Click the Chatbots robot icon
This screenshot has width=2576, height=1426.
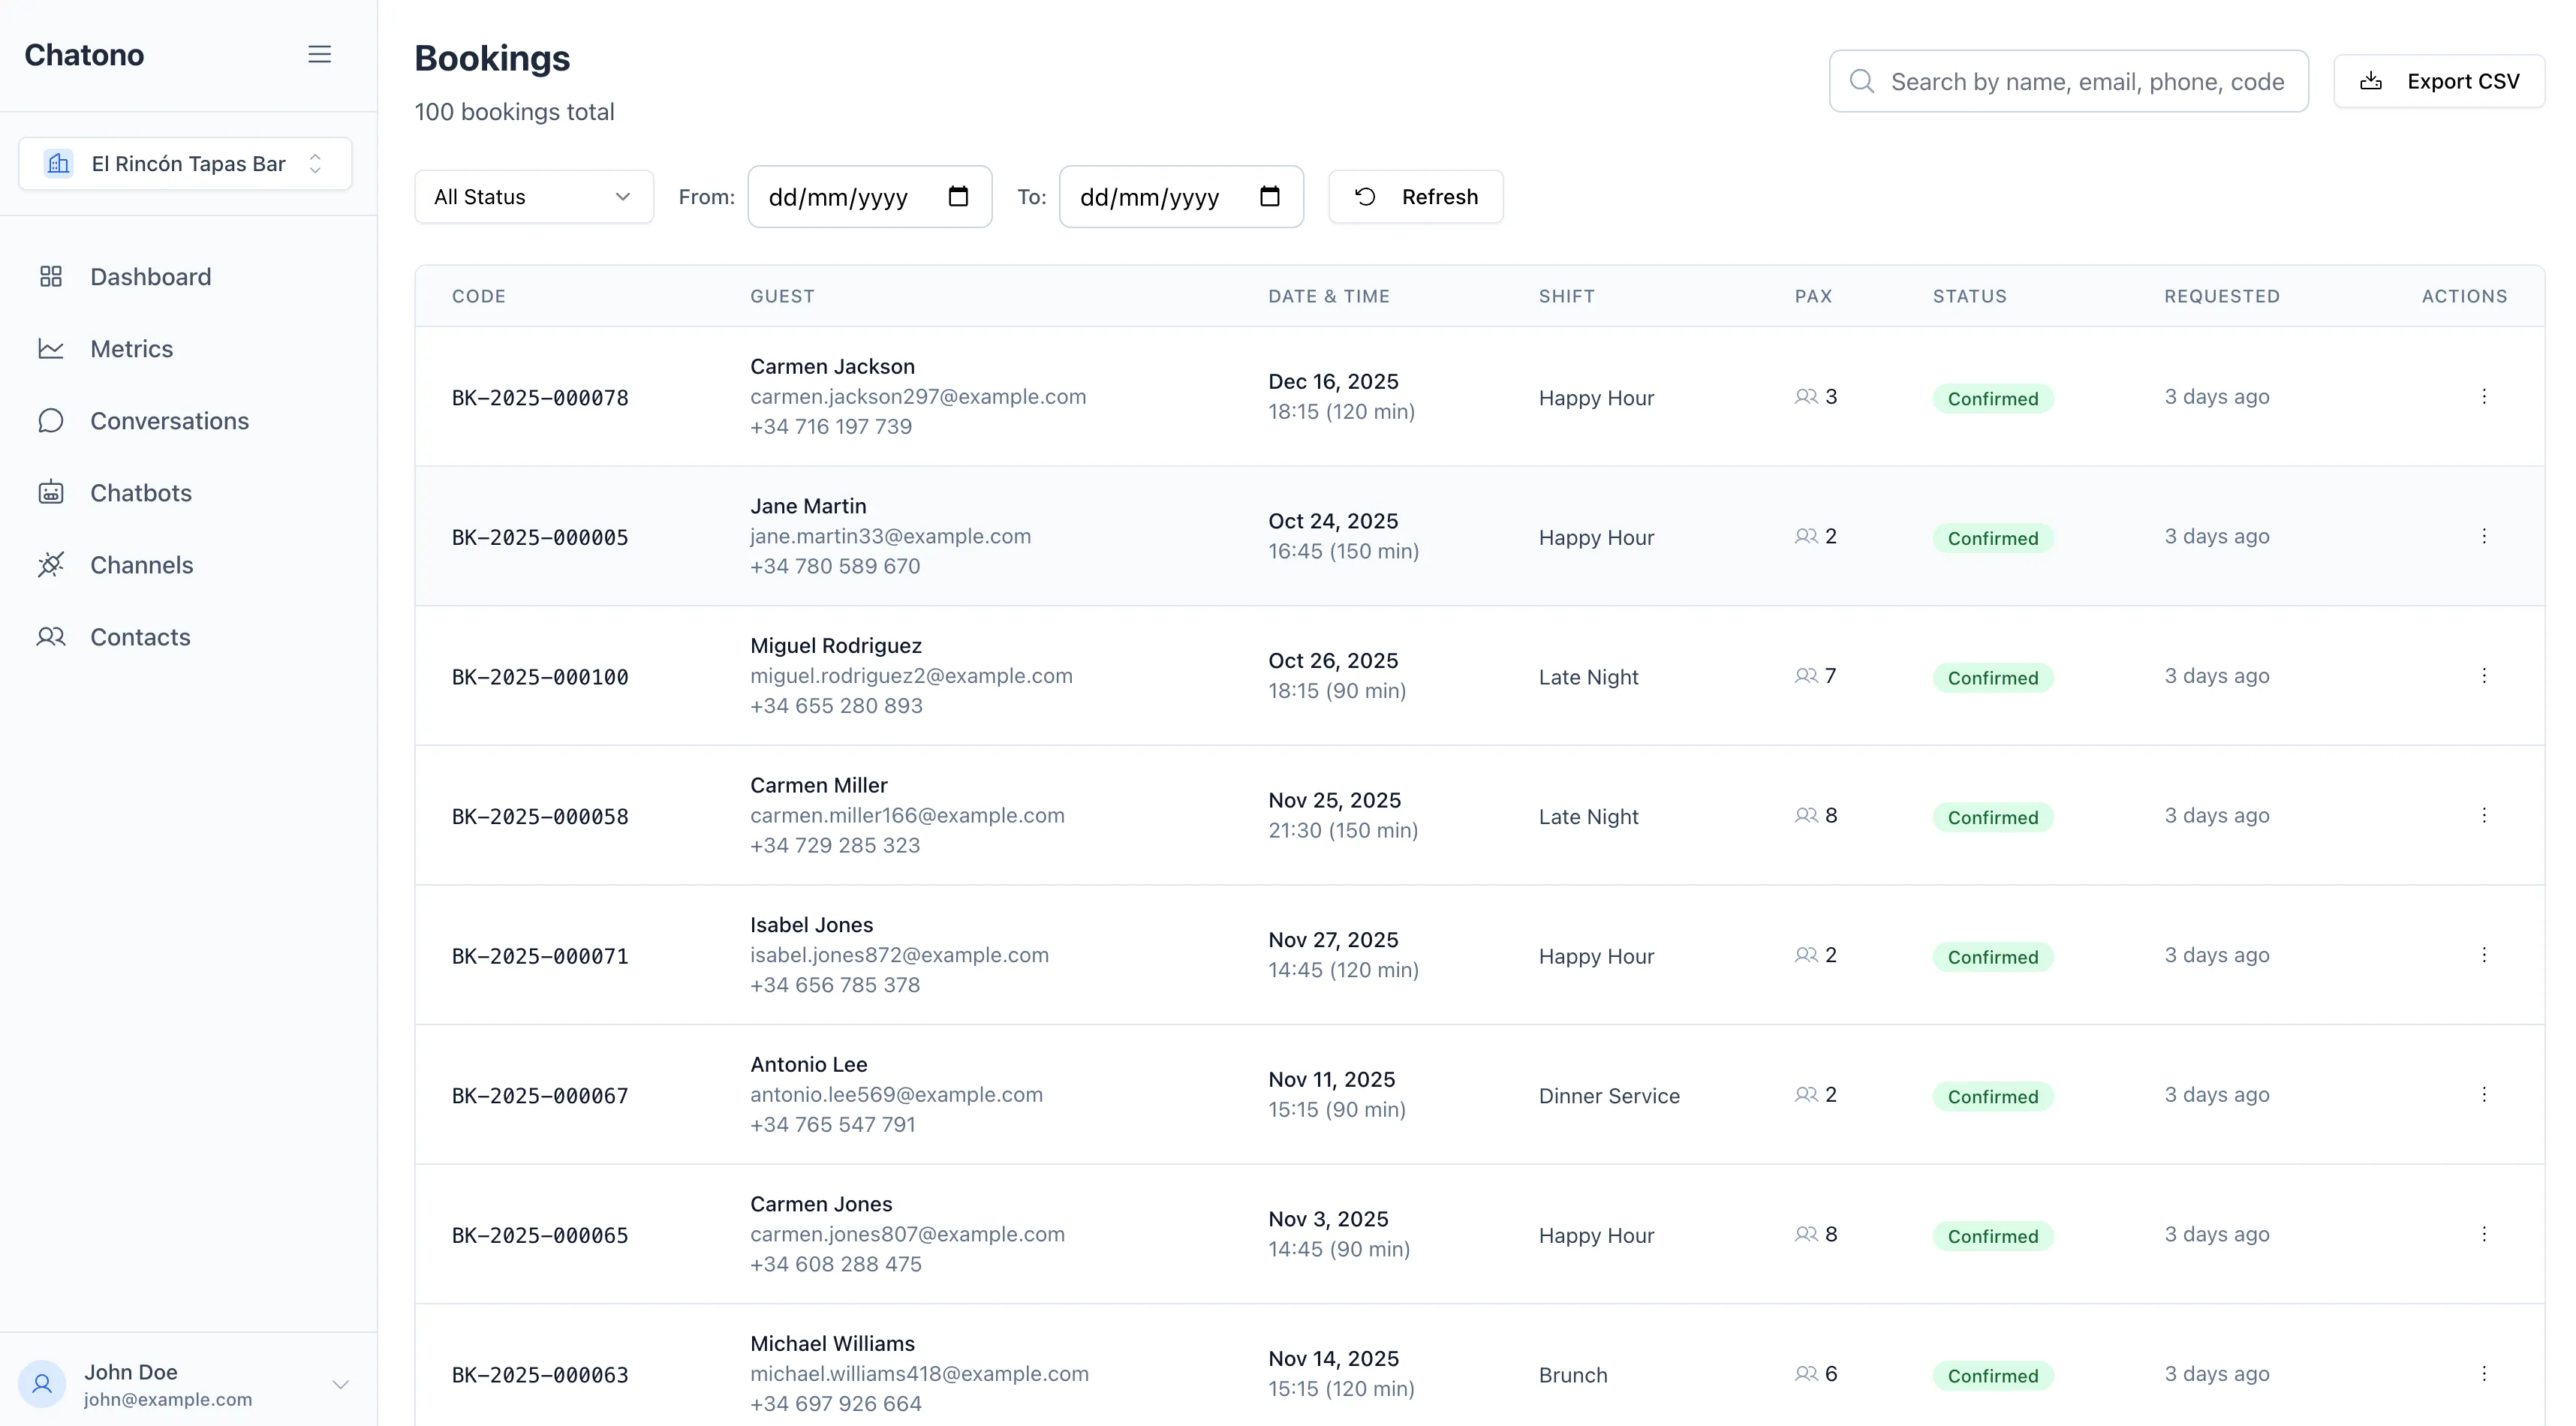pyautogui.click(x=51, y=492)
